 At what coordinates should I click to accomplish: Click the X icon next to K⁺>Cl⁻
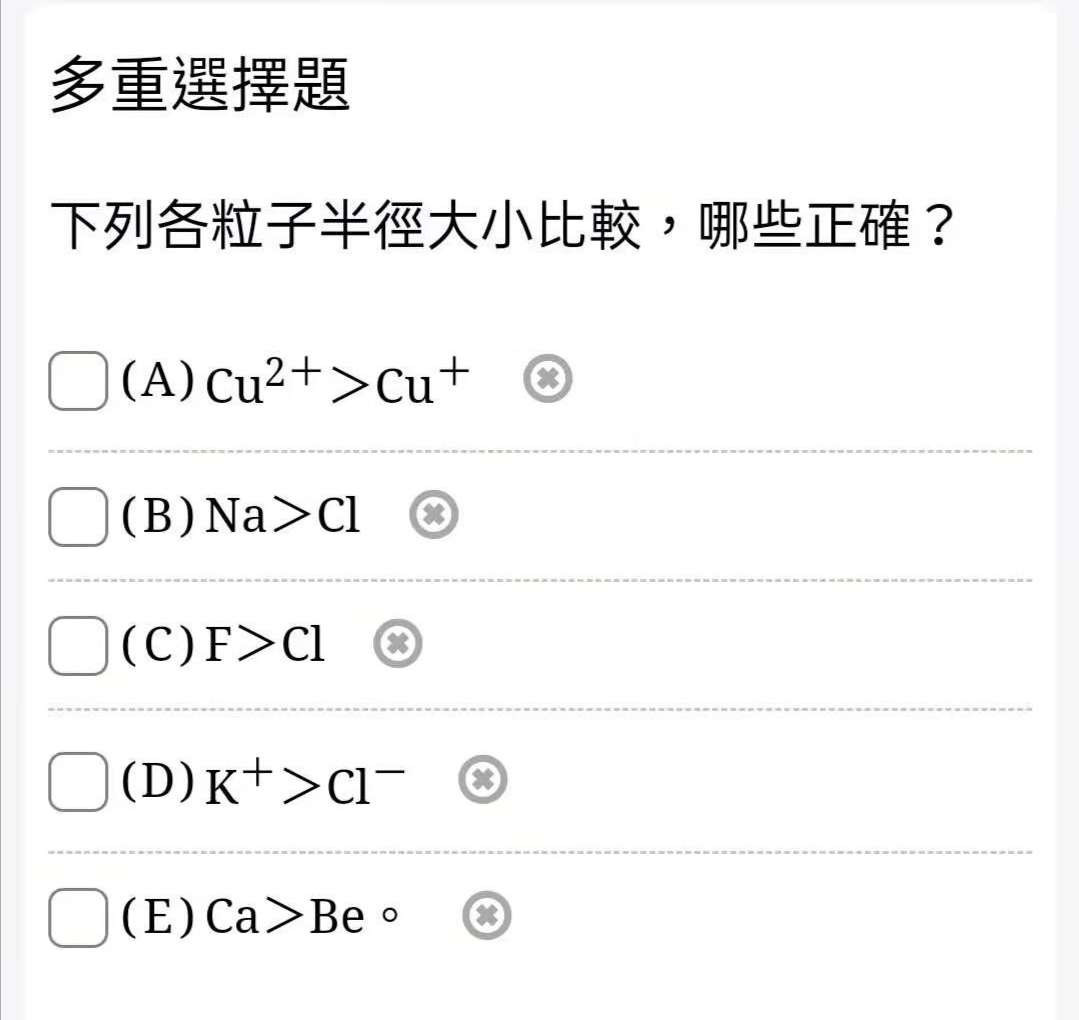[482, 779]
